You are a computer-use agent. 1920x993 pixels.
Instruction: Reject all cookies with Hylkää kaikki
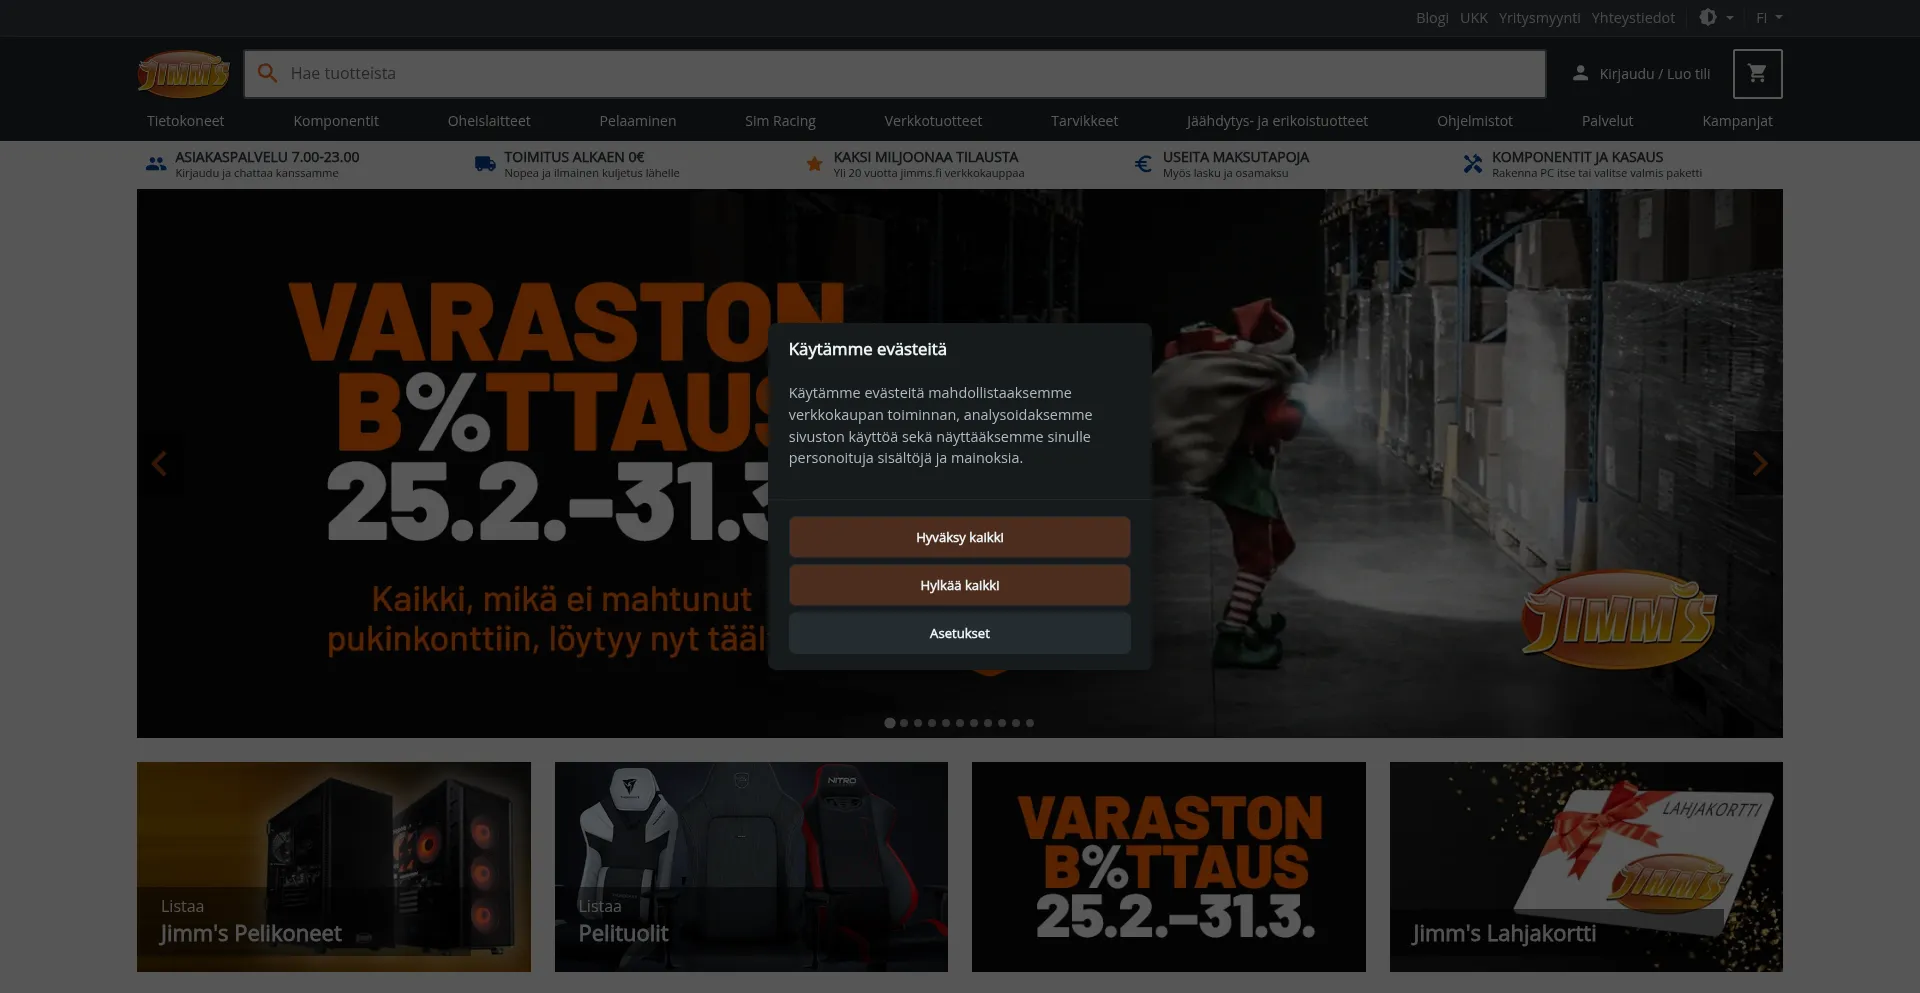pos(960,585)
